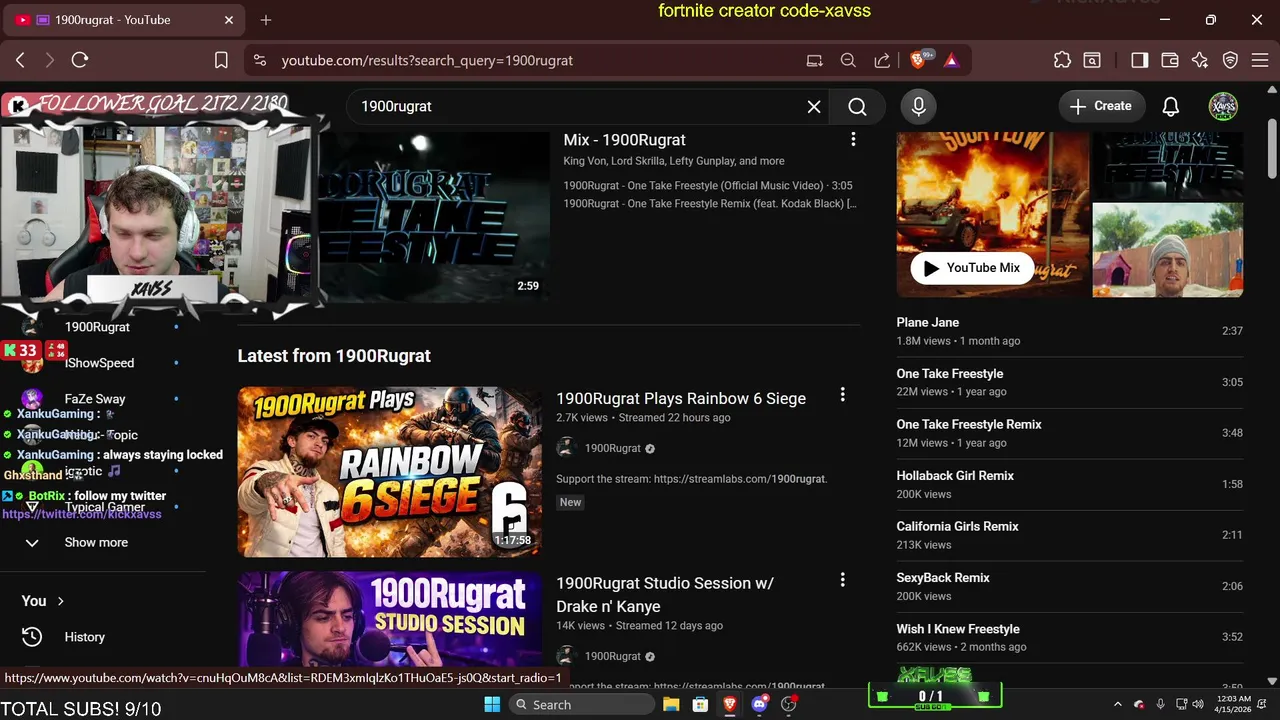Open the tab search icon in the toolbar
This screenshot has width=1280, height=720.
click(1092, 60)
